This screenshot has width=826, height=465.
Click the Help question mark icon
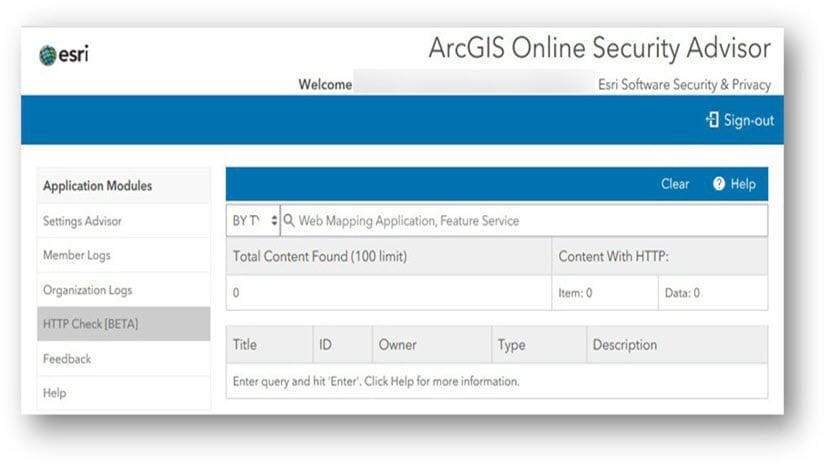719,184
